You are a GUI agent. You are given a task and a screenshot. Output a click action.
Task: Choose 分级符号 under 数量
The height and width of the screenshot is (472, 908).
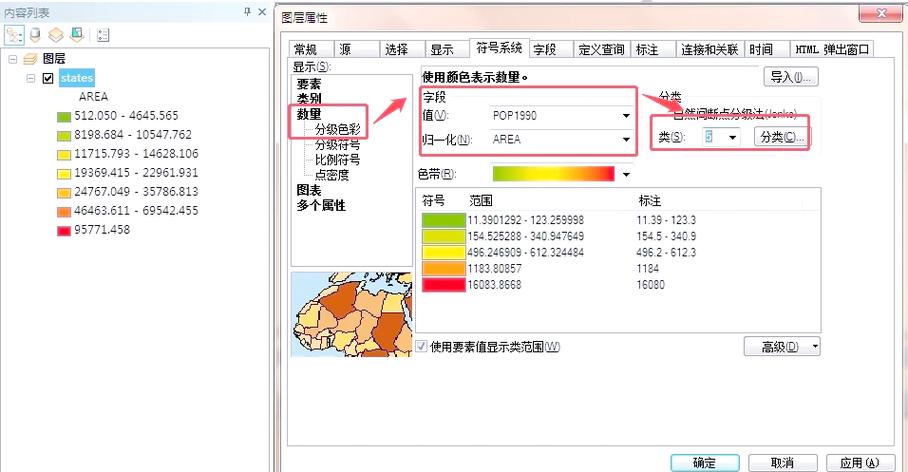coord(337,144)
